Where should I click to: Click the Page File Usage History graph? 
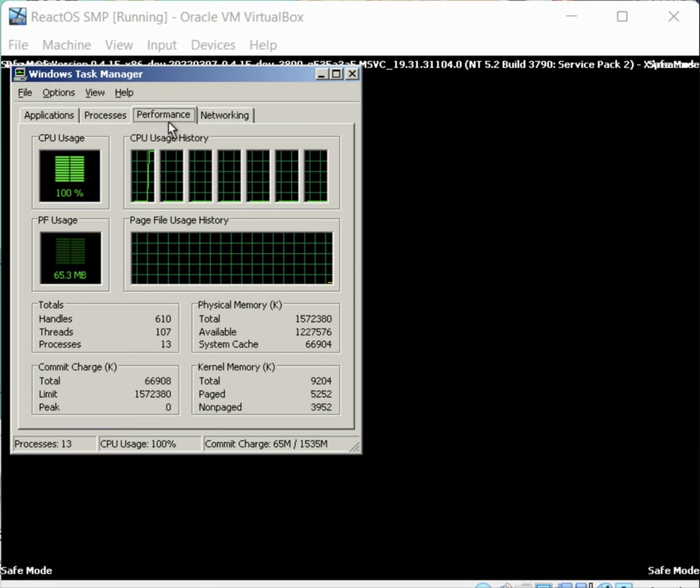[x=231, y=258]
